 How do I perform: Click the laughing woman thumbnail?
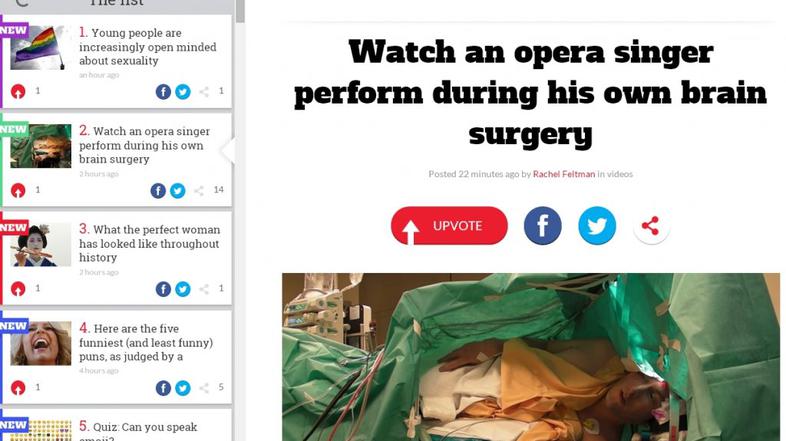tap(41, 343)
